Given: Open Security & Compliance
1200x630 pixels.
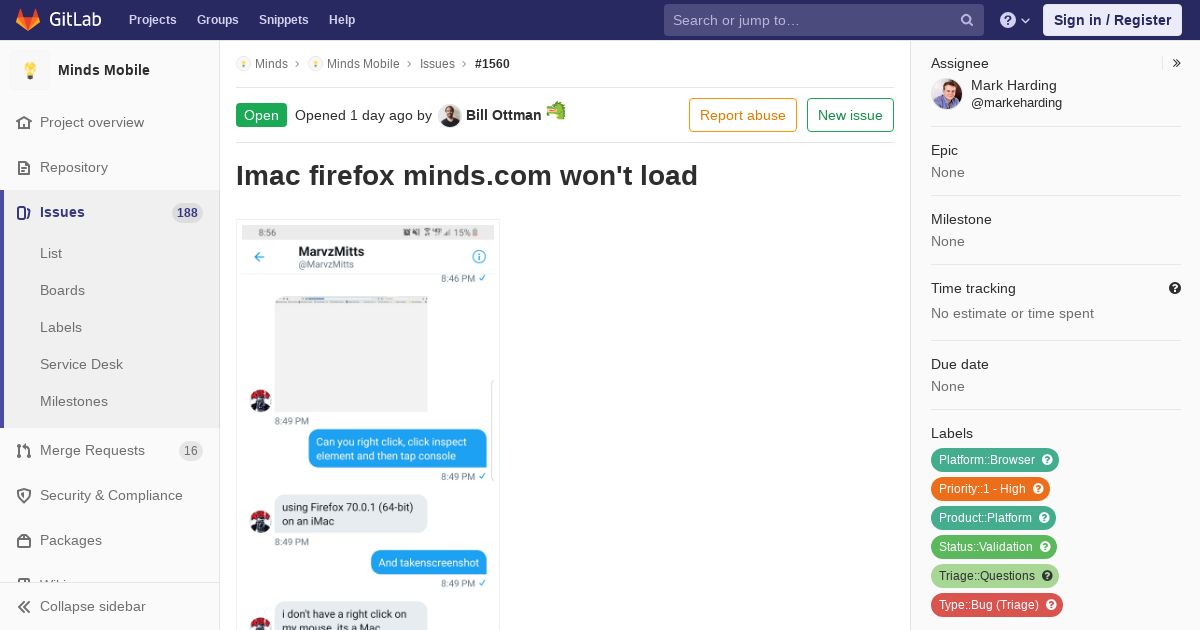Looking at the screenshot, I should click(111, 495).
